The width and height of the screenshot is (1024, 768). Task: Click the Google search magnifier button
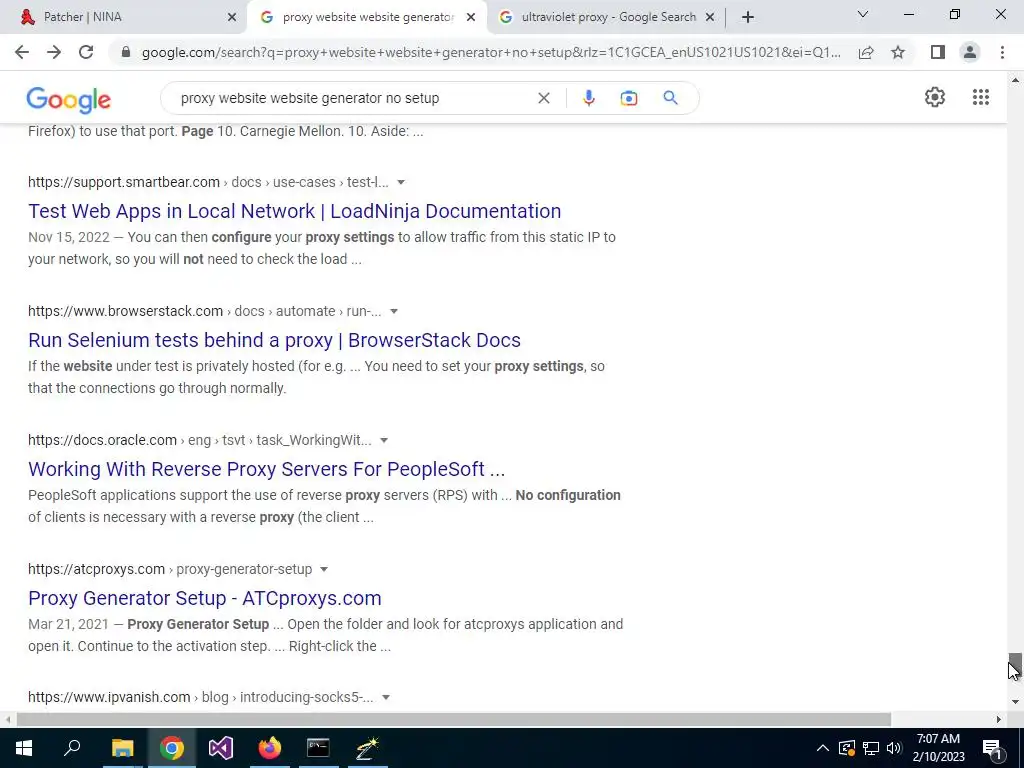(x=670, y=98)
